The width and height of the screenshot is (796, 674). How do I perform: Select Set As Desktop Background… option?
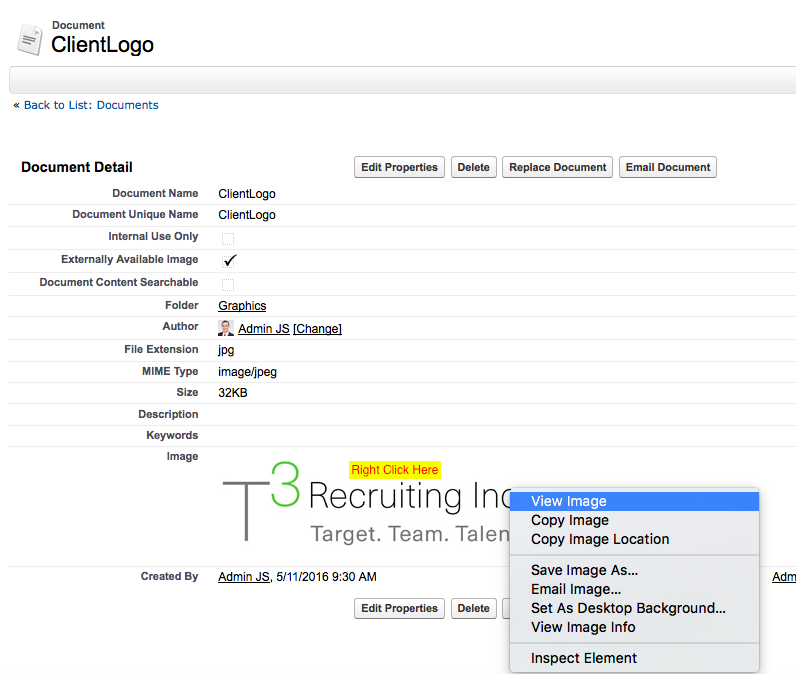[634, 608]
